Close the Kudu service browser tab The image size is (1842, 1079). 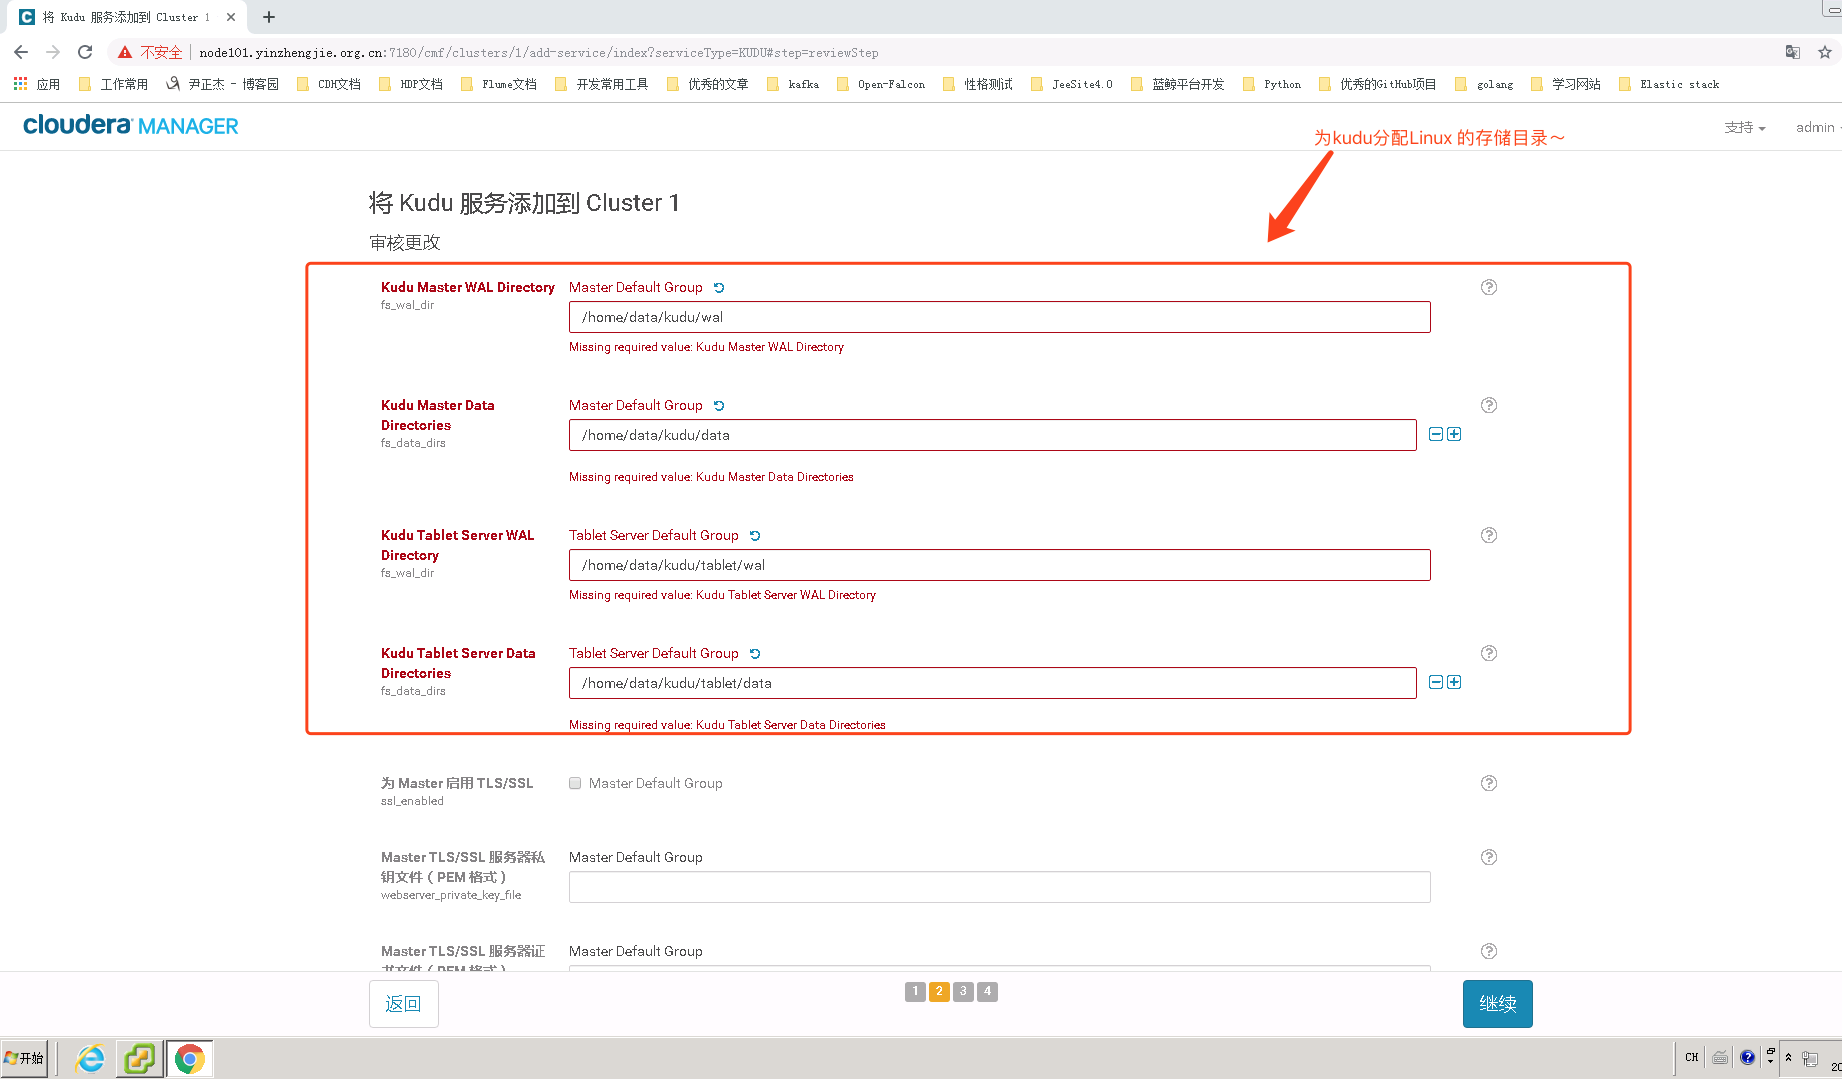[x=231, y=17]
